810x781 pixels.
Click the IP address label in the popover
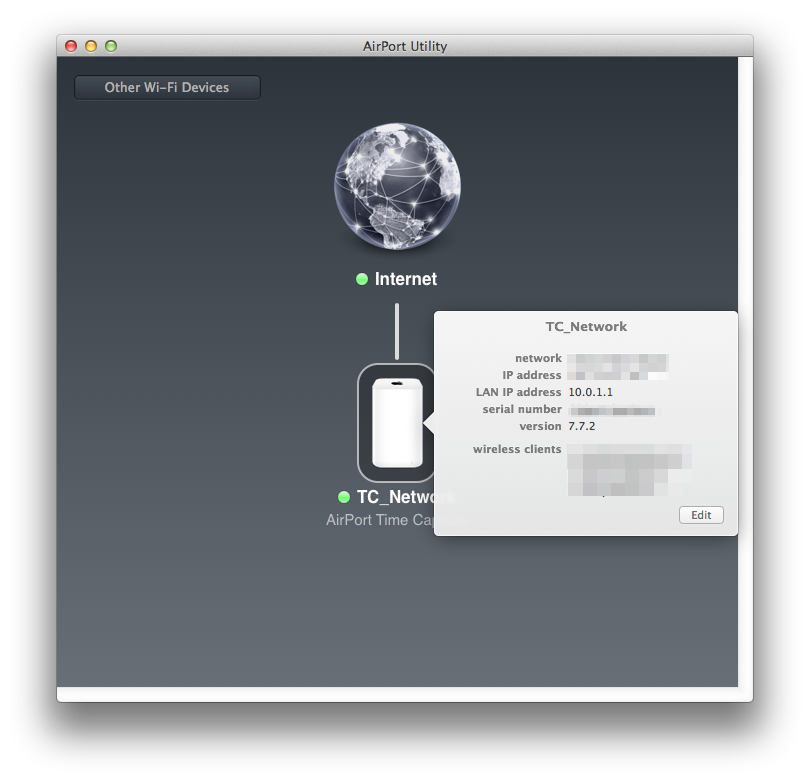[532, 375]
